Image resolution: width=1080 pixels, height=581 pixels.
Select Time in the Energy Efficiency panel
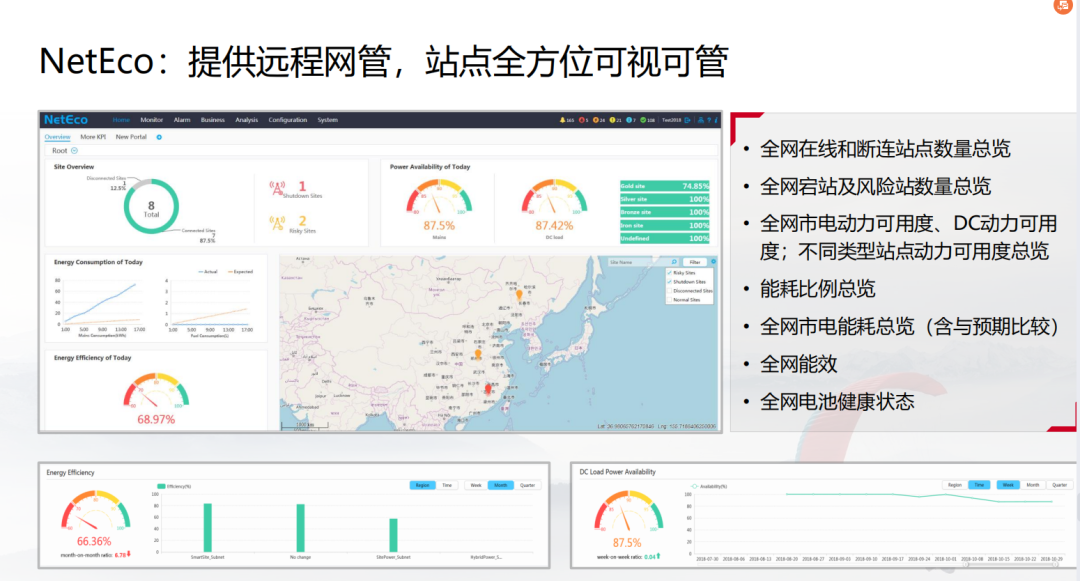pos(448,485)
